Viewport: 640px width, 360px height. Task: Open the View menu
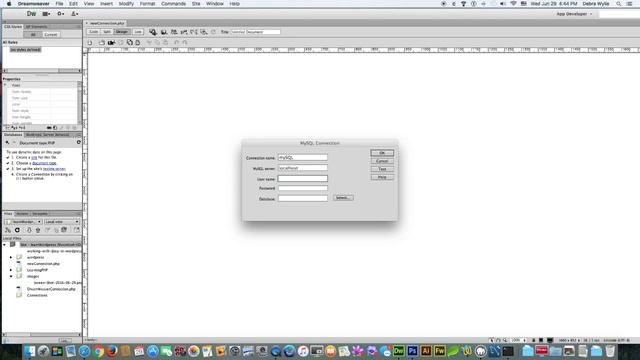click(89, 4)
